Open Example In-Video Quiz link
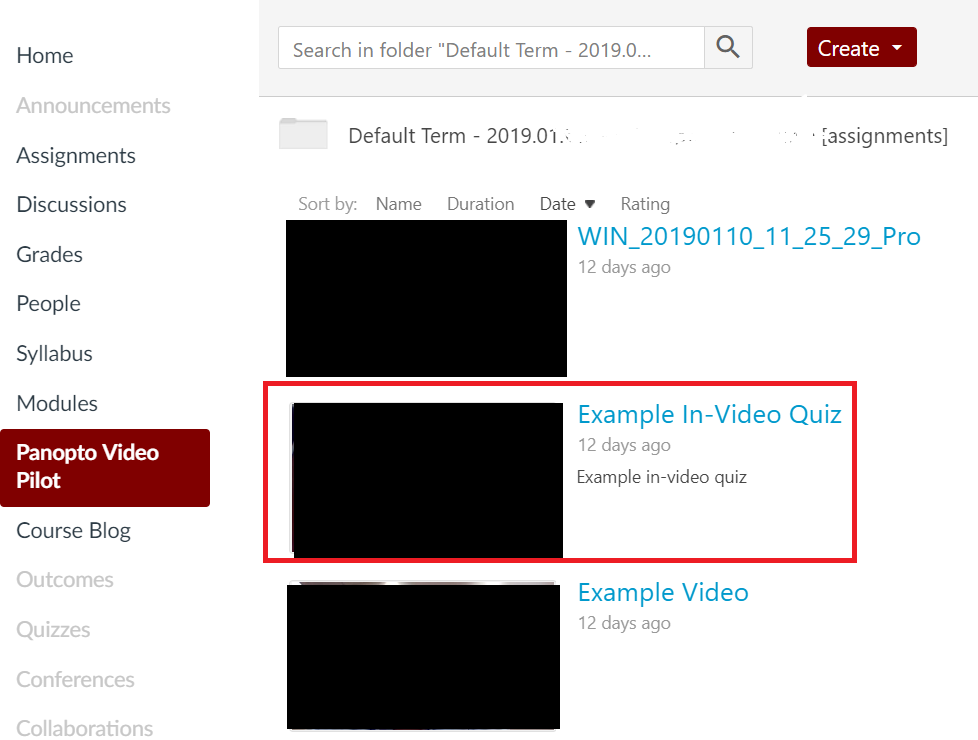The width and height of the screenshot is (978, 740). coord(709,414)
